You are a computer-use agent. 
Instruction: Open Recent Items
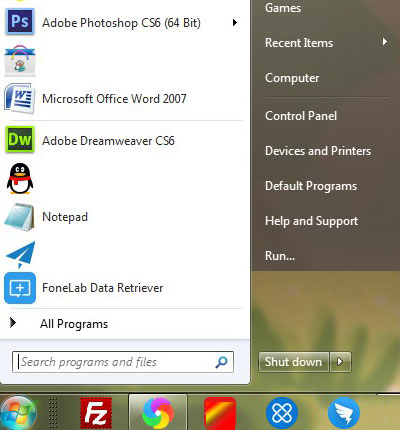coord(299,43)
